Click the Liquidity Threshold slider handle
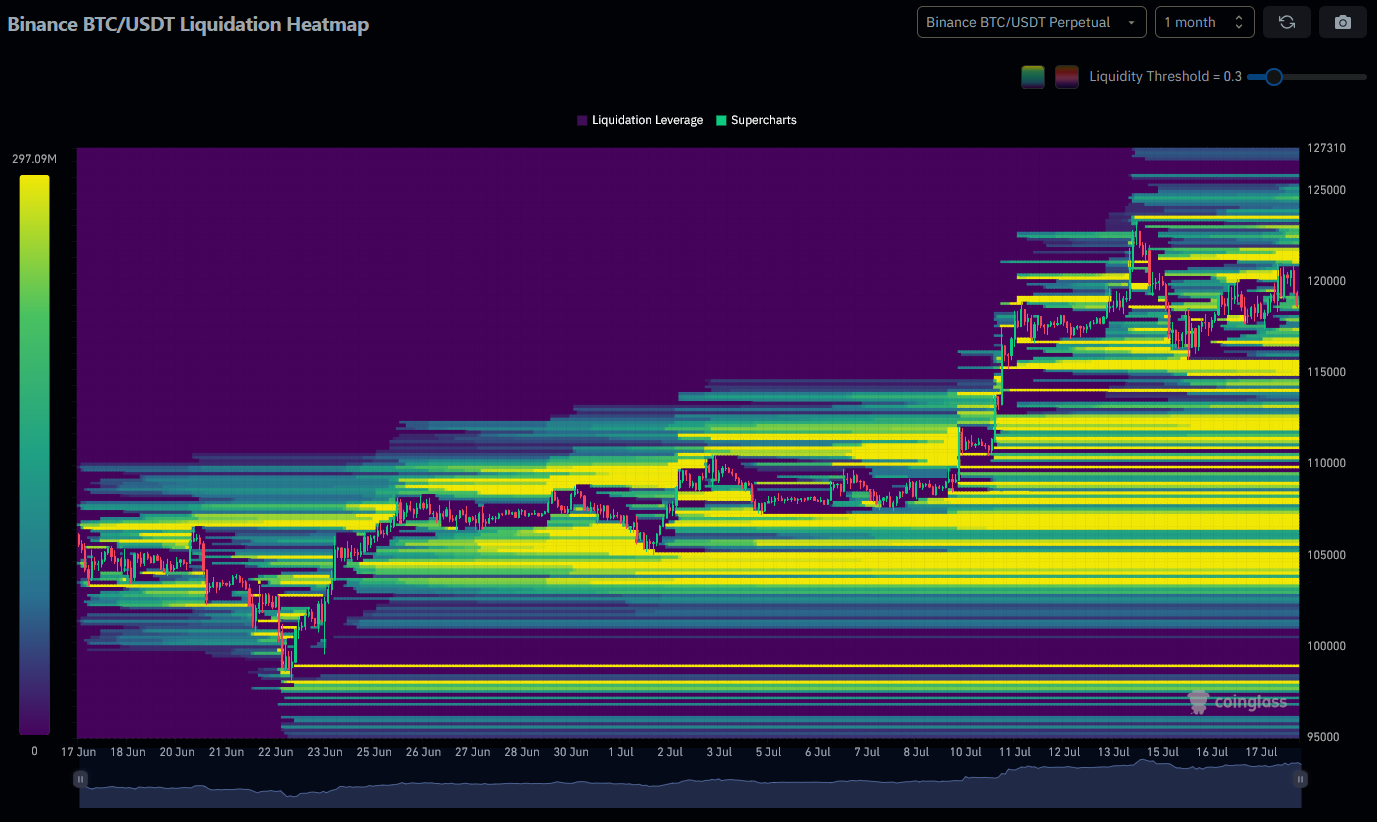Screen dimensions: 1377x822 click(x=1273, y=77)
